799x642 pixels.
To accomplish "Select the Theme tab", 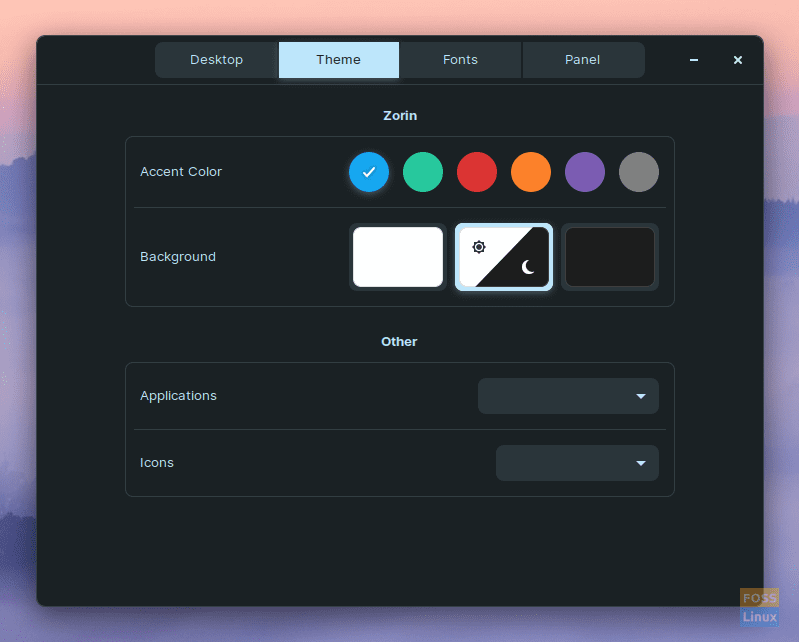I will coord(339,60).
